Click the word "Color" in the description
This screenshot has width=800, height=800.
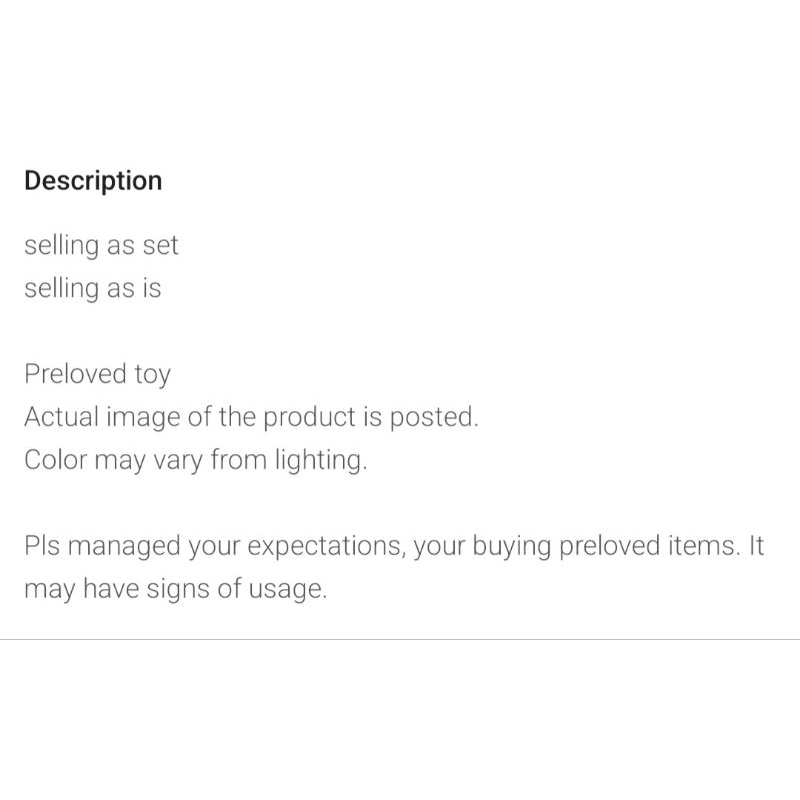(54, 462)
